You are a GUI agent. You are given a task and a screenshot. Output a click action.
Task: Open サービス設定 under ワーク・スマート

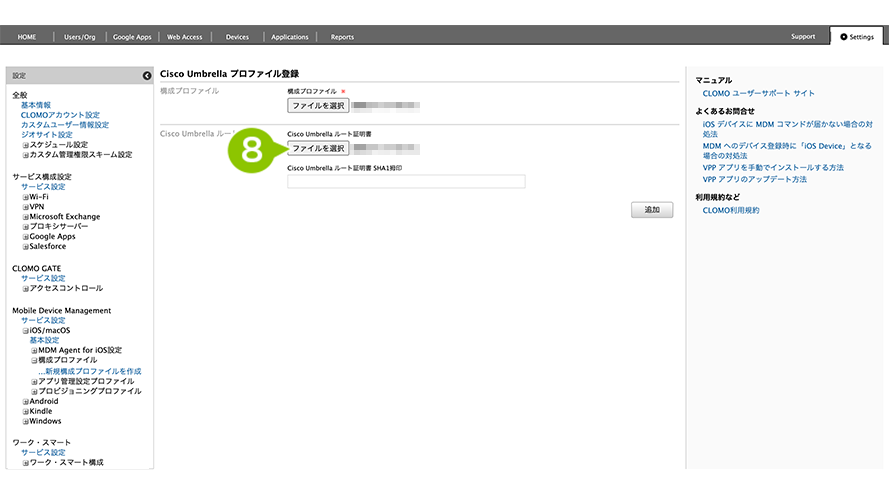point(43,452)
